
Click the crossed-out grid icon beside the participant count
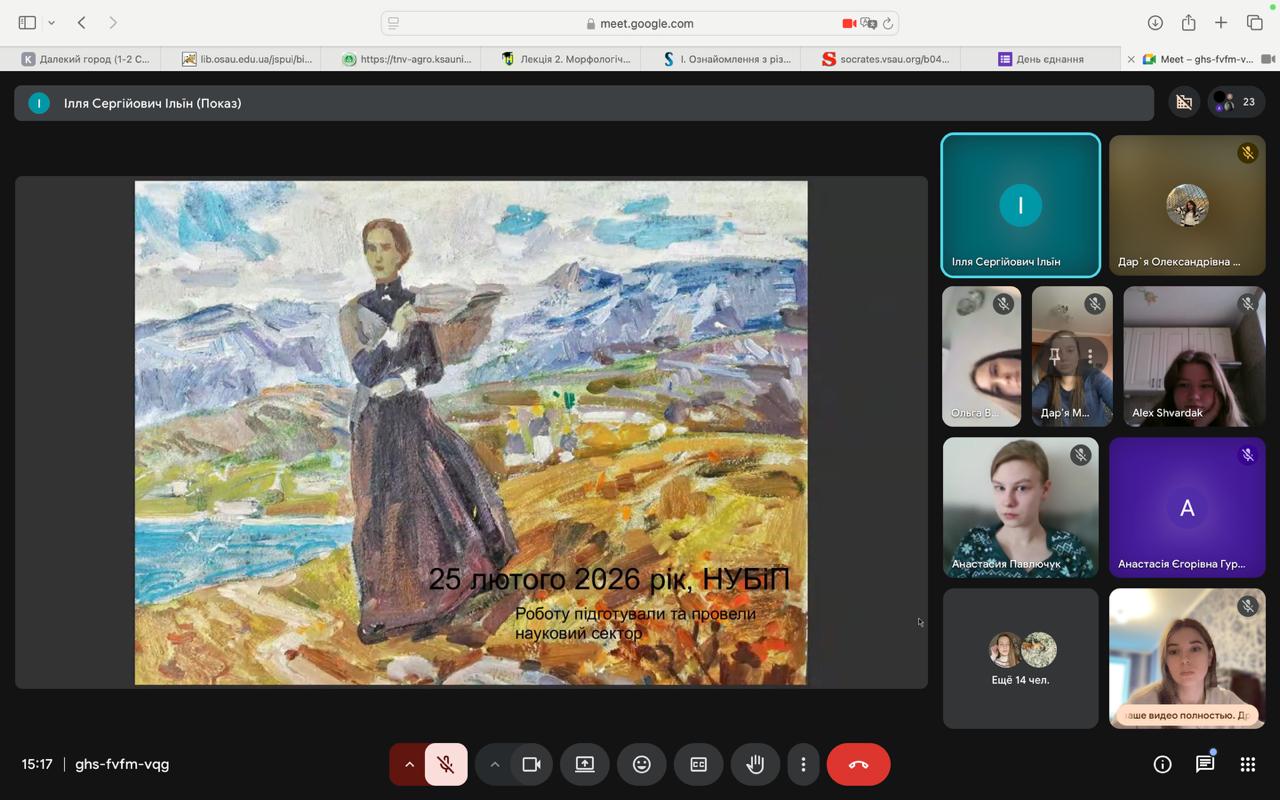tap(1184, 102)
